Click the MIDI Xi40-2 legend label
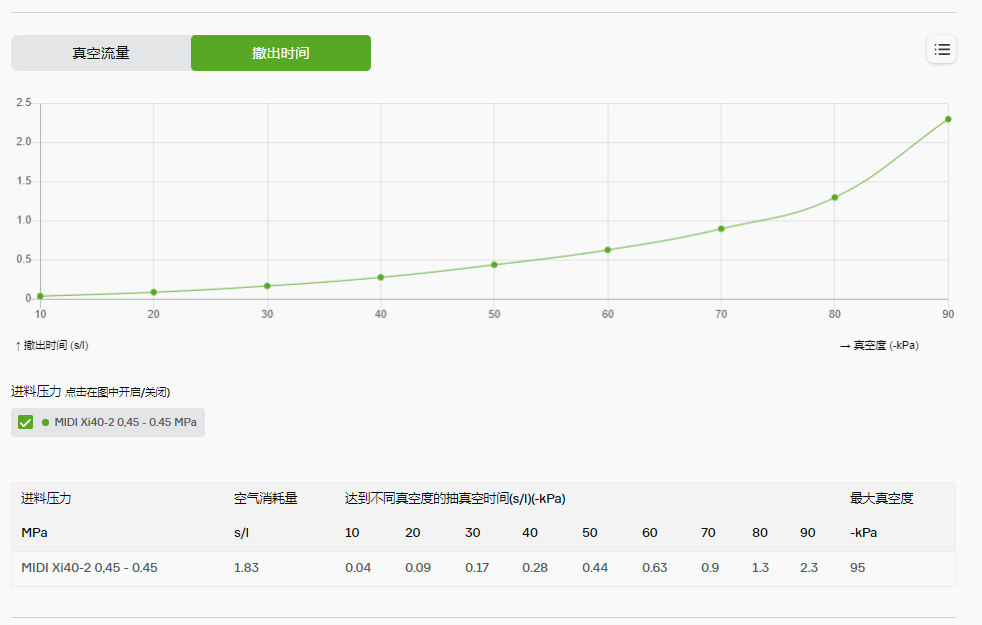This screenshot has height=625, width=982. (x=123, y=422)
